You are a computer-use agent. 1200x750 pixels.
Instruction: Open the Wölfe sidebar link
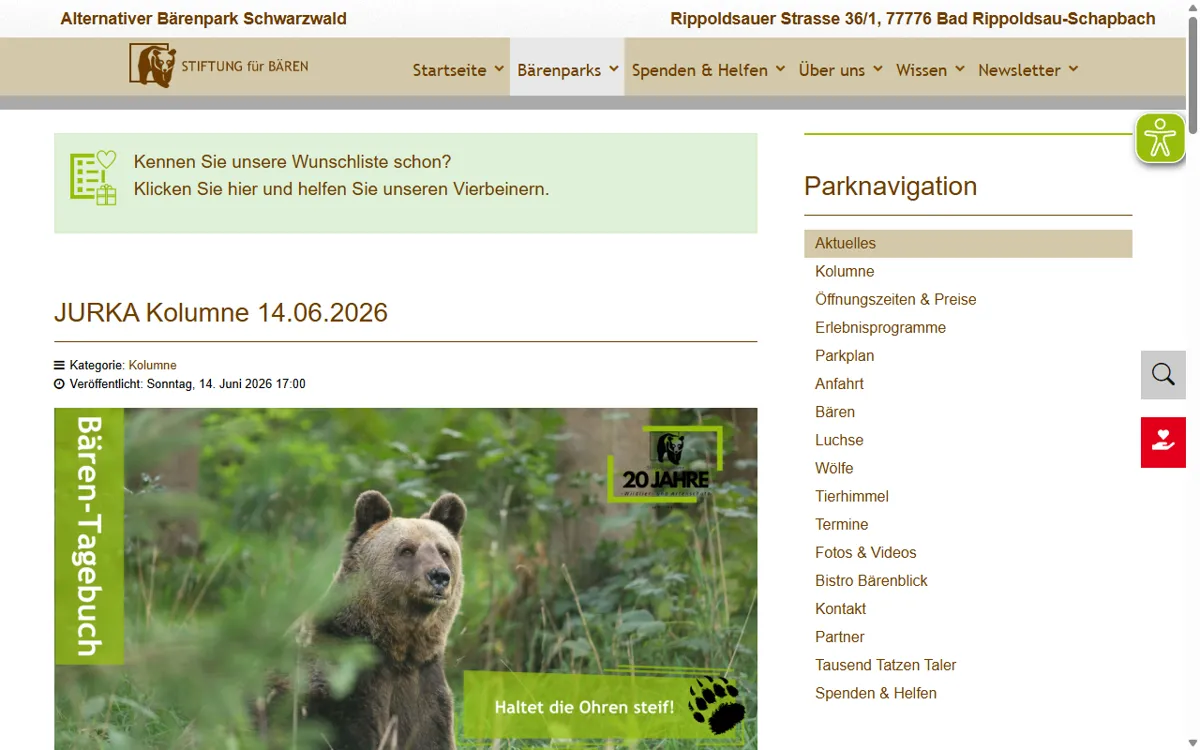click(x=834, y=467)
